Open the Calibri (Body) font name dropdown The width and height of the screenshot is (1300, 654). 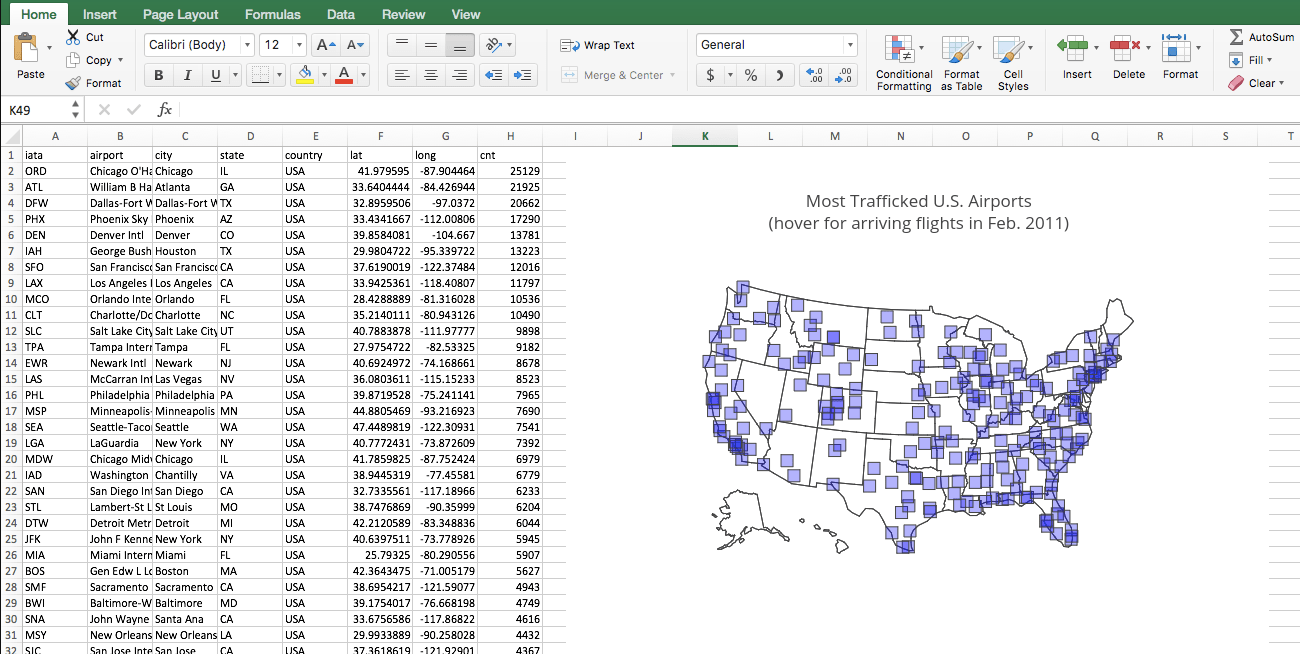coord(247,45)
